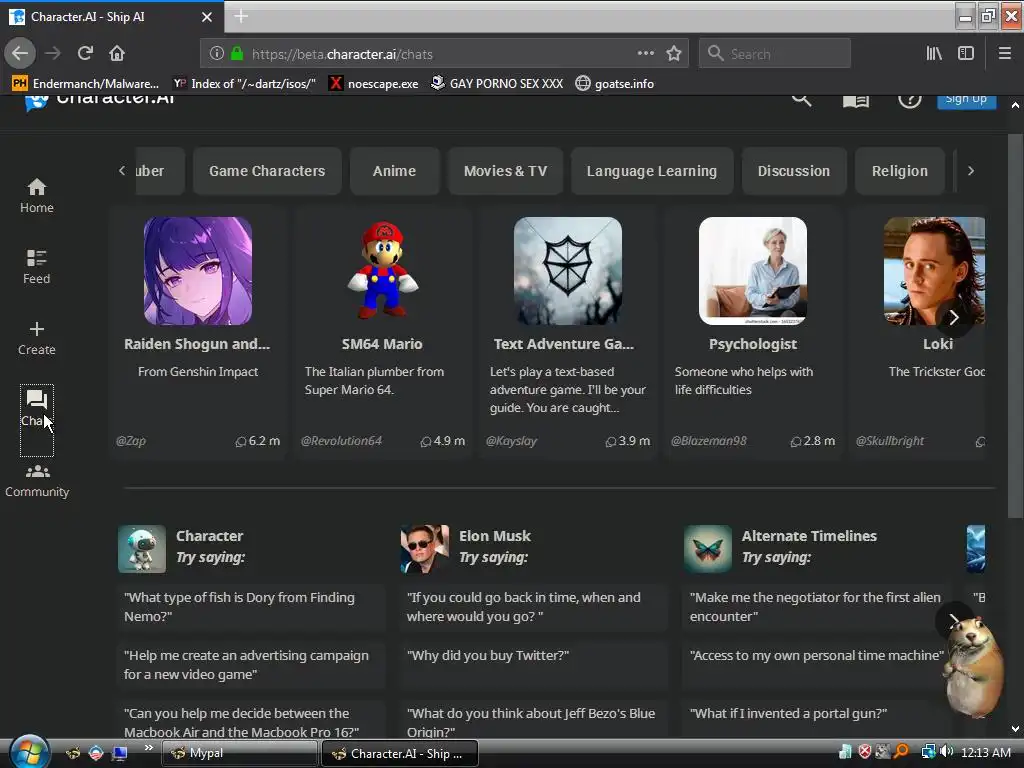
Task: Select the Movies & TV category tab
Action: click(x=505, y=171)
